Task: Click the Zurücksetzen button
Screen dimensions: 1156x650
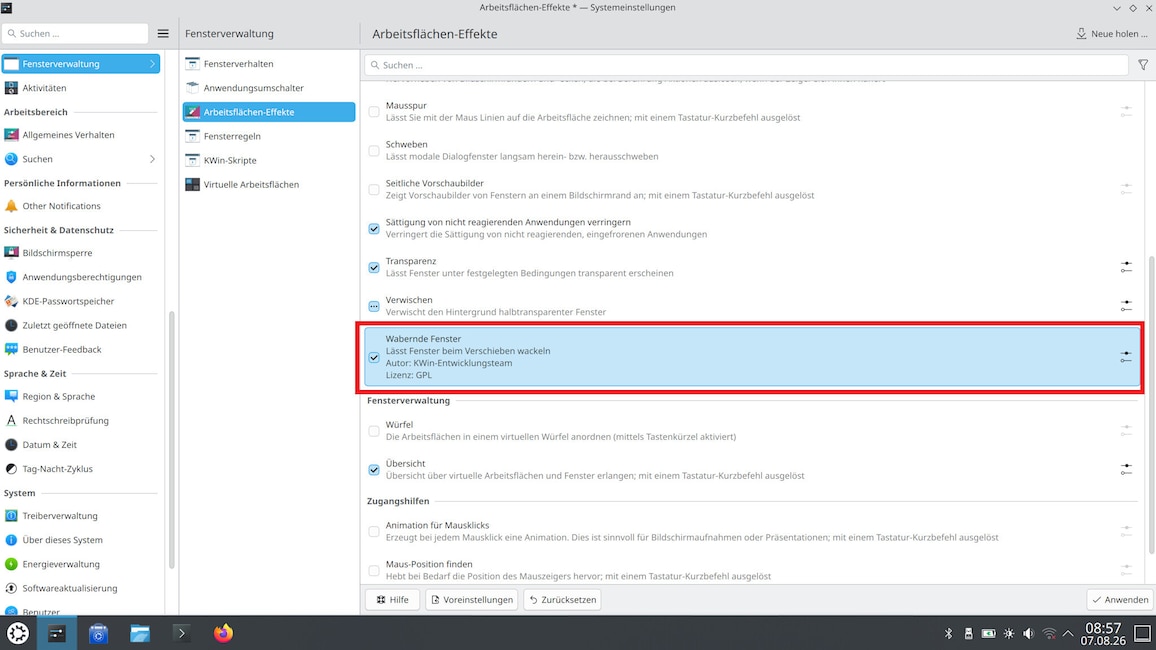Action: (x=563, y=600)
